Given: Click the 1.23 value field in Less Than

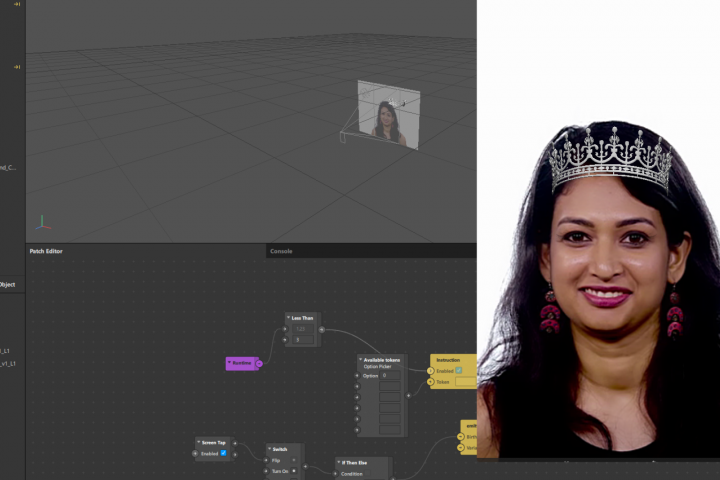Looking at the screenshot, I should pos(303,329).
